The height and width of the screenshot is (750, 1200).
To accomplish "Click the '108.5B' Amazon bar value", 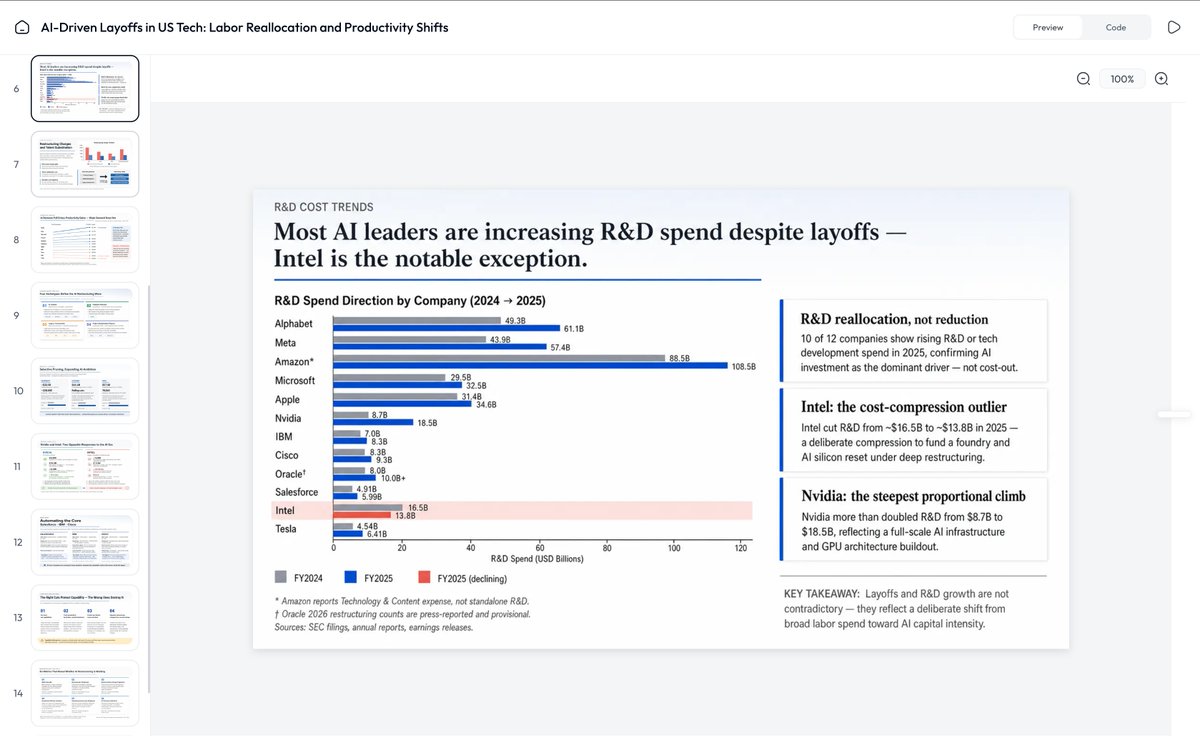I will coord(744,367).
